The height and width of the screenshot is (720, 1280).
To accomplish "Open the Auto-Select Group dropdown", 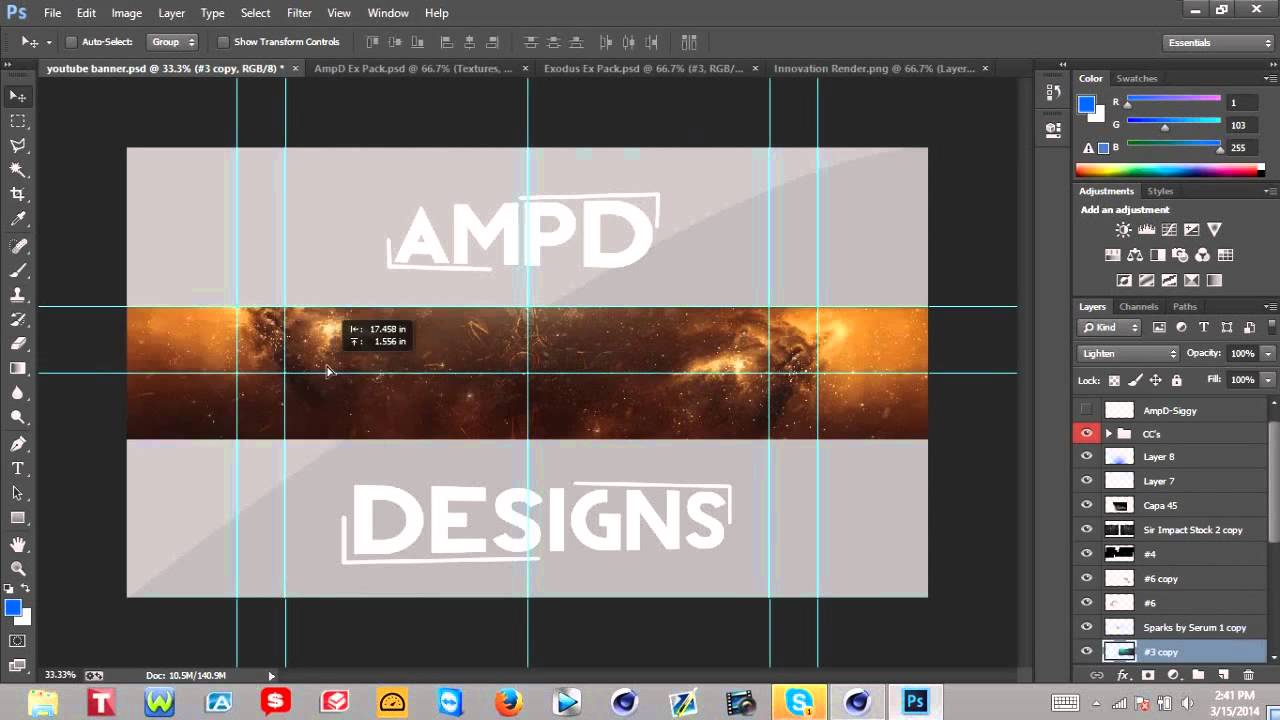I will click(173, 42).
